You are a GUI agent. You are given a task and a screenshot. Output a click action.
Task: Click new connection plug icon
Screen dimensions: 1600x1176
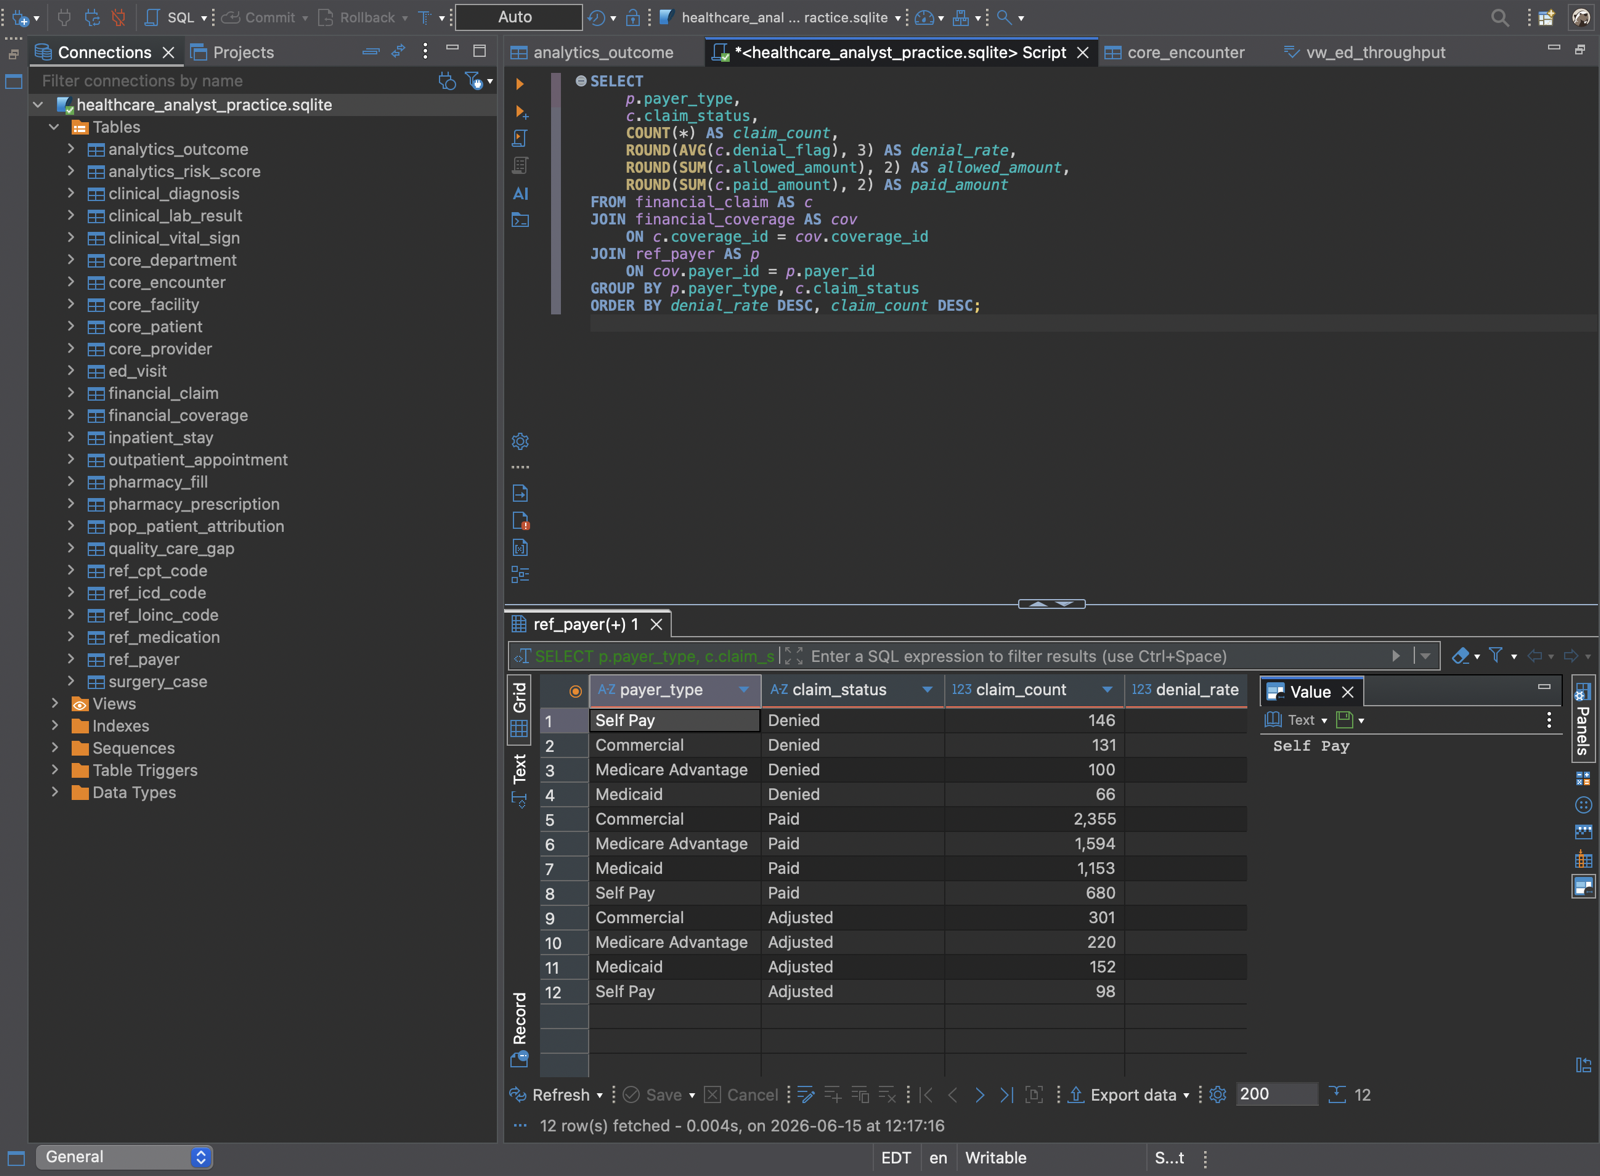tap(20, 17)
